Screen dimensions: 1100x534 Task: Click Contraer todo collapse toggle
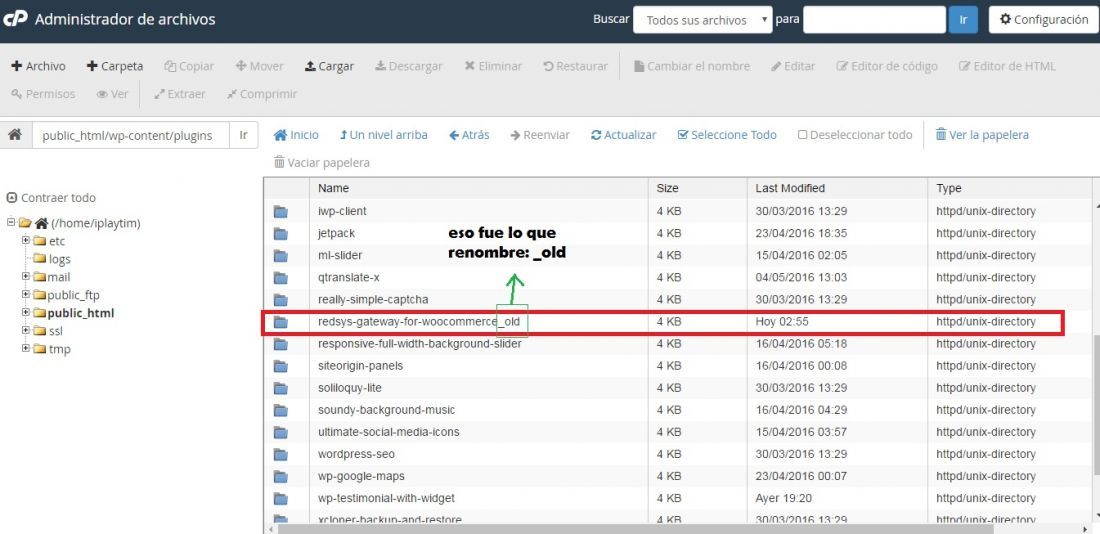(51, 198)
